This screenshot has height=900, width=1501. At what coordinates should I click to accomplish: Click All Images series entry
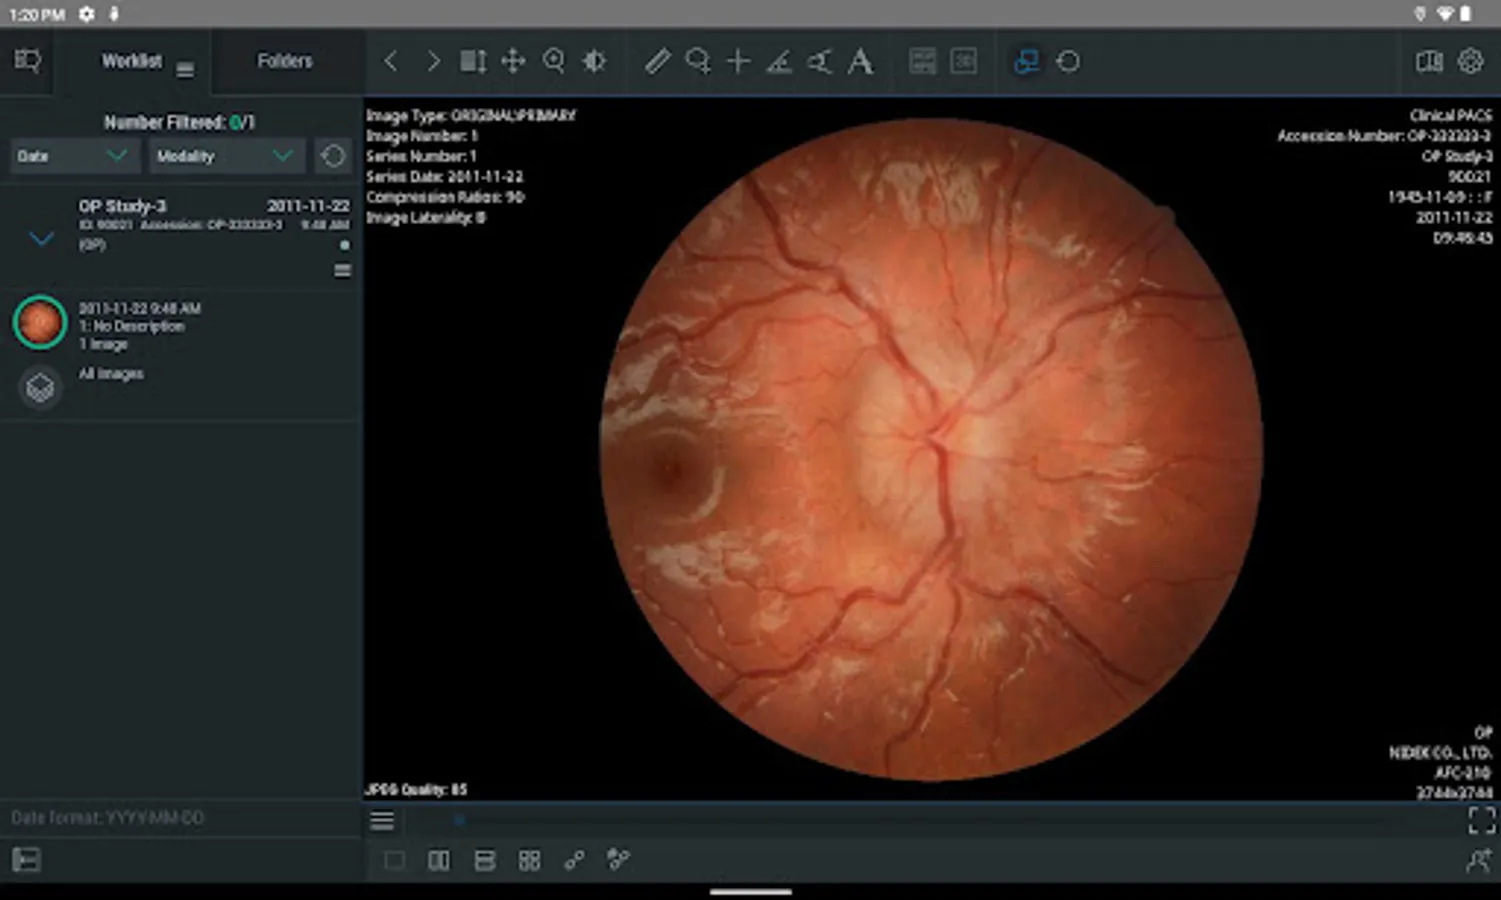click(x=111, y=374)
